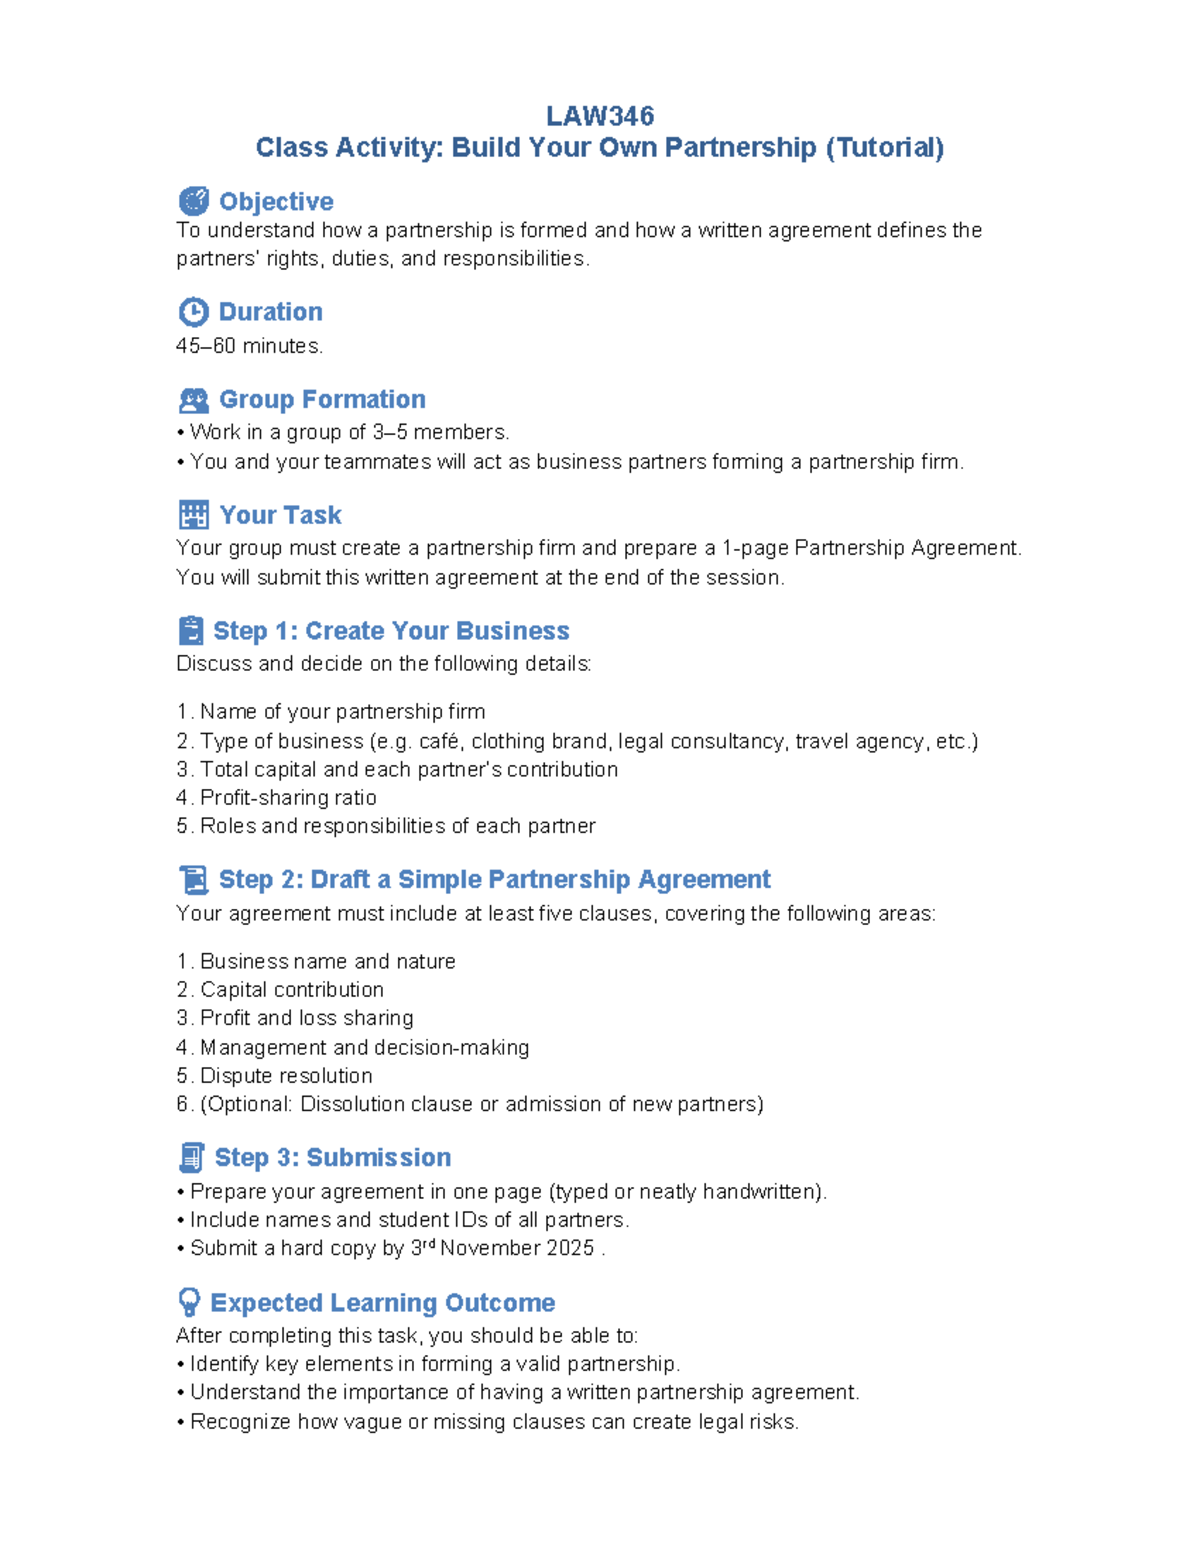Click the Dispute resolution list item
The width and height of the screenshot is (1200, 1553).
(285, 1076)
